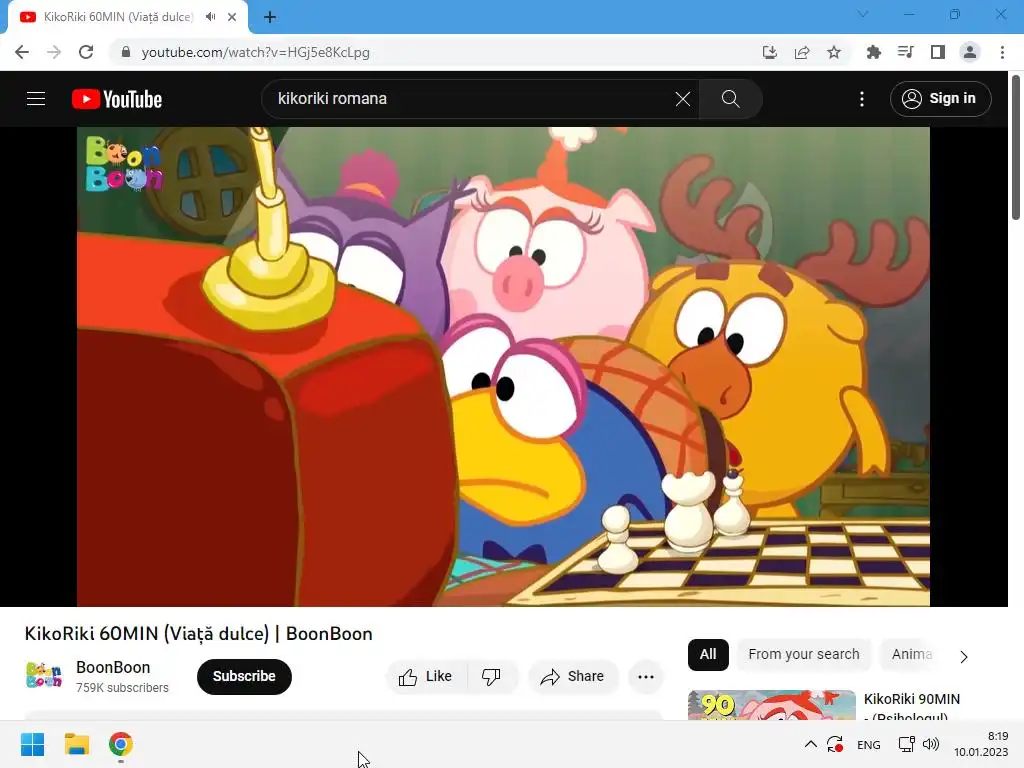The image size is (1024, 768).
Task: Click the 759K subscribers text
Action: click(122, 688)
